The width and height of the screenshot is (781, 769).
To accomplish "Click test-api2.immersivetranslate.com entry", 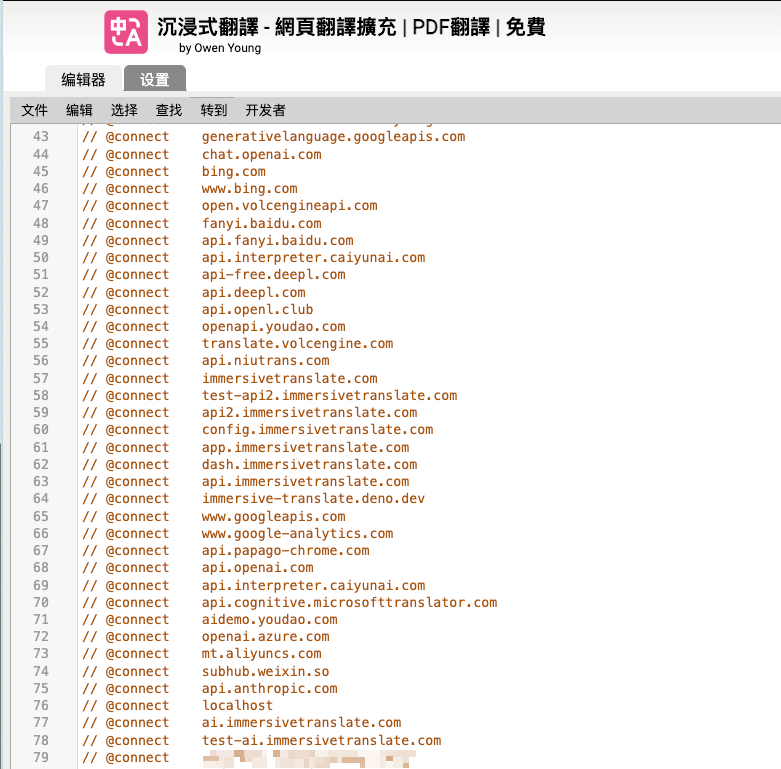I will pos(329,395).
